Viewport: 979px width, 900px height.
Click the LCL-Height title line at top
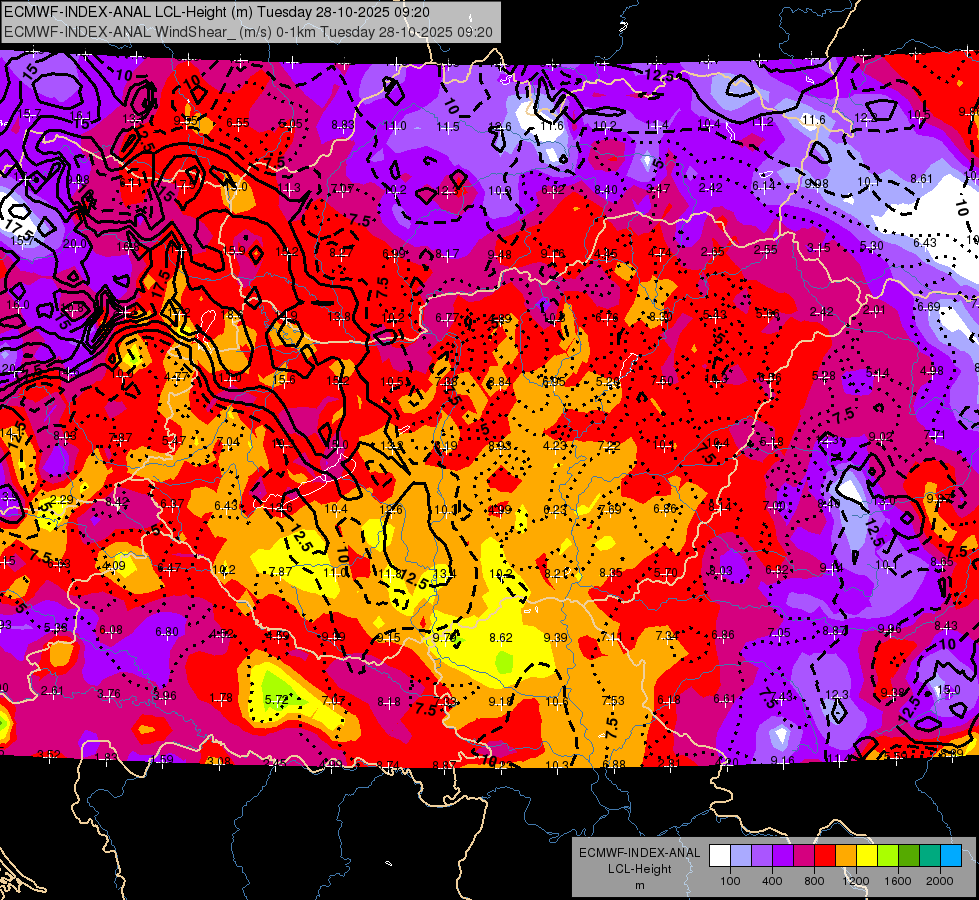click(216, 12)
